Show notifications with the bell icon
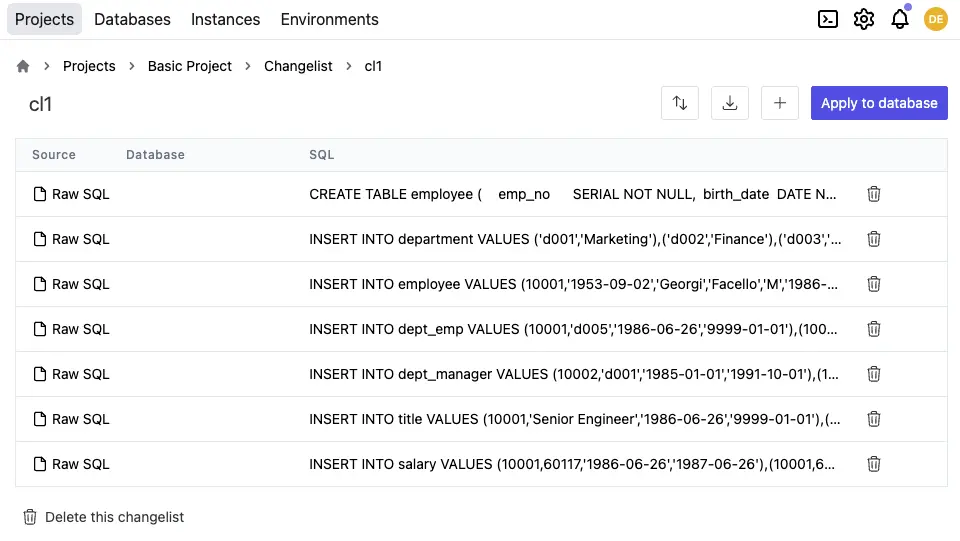Viewport: 960px width, 541px height. pos(900,19)
